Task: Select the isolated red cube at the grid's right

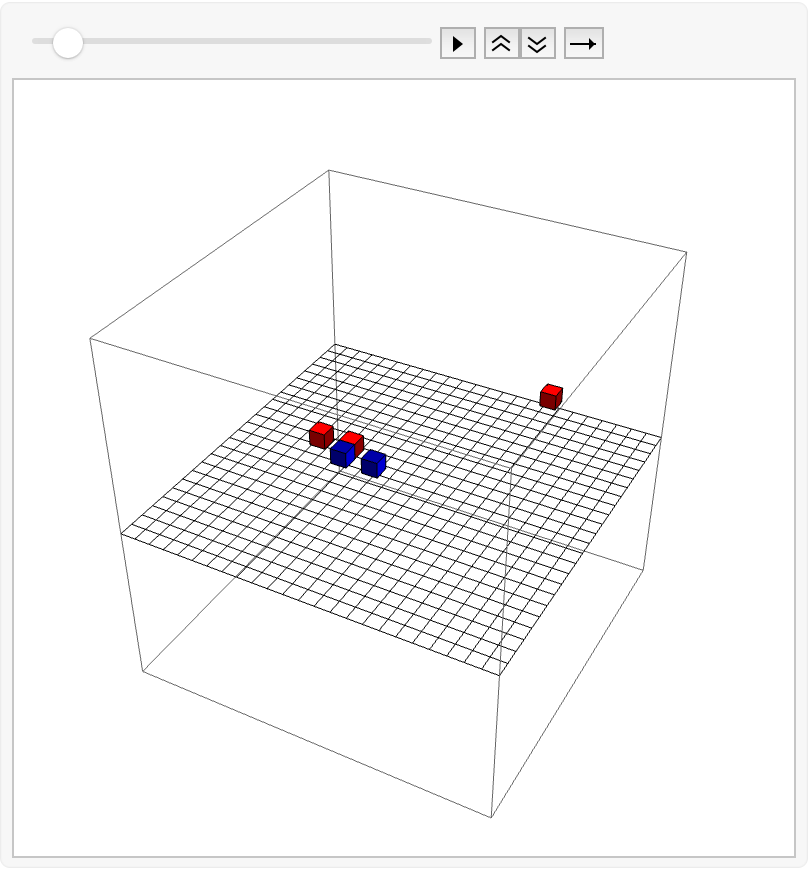Action: click(x=550, y=396)
